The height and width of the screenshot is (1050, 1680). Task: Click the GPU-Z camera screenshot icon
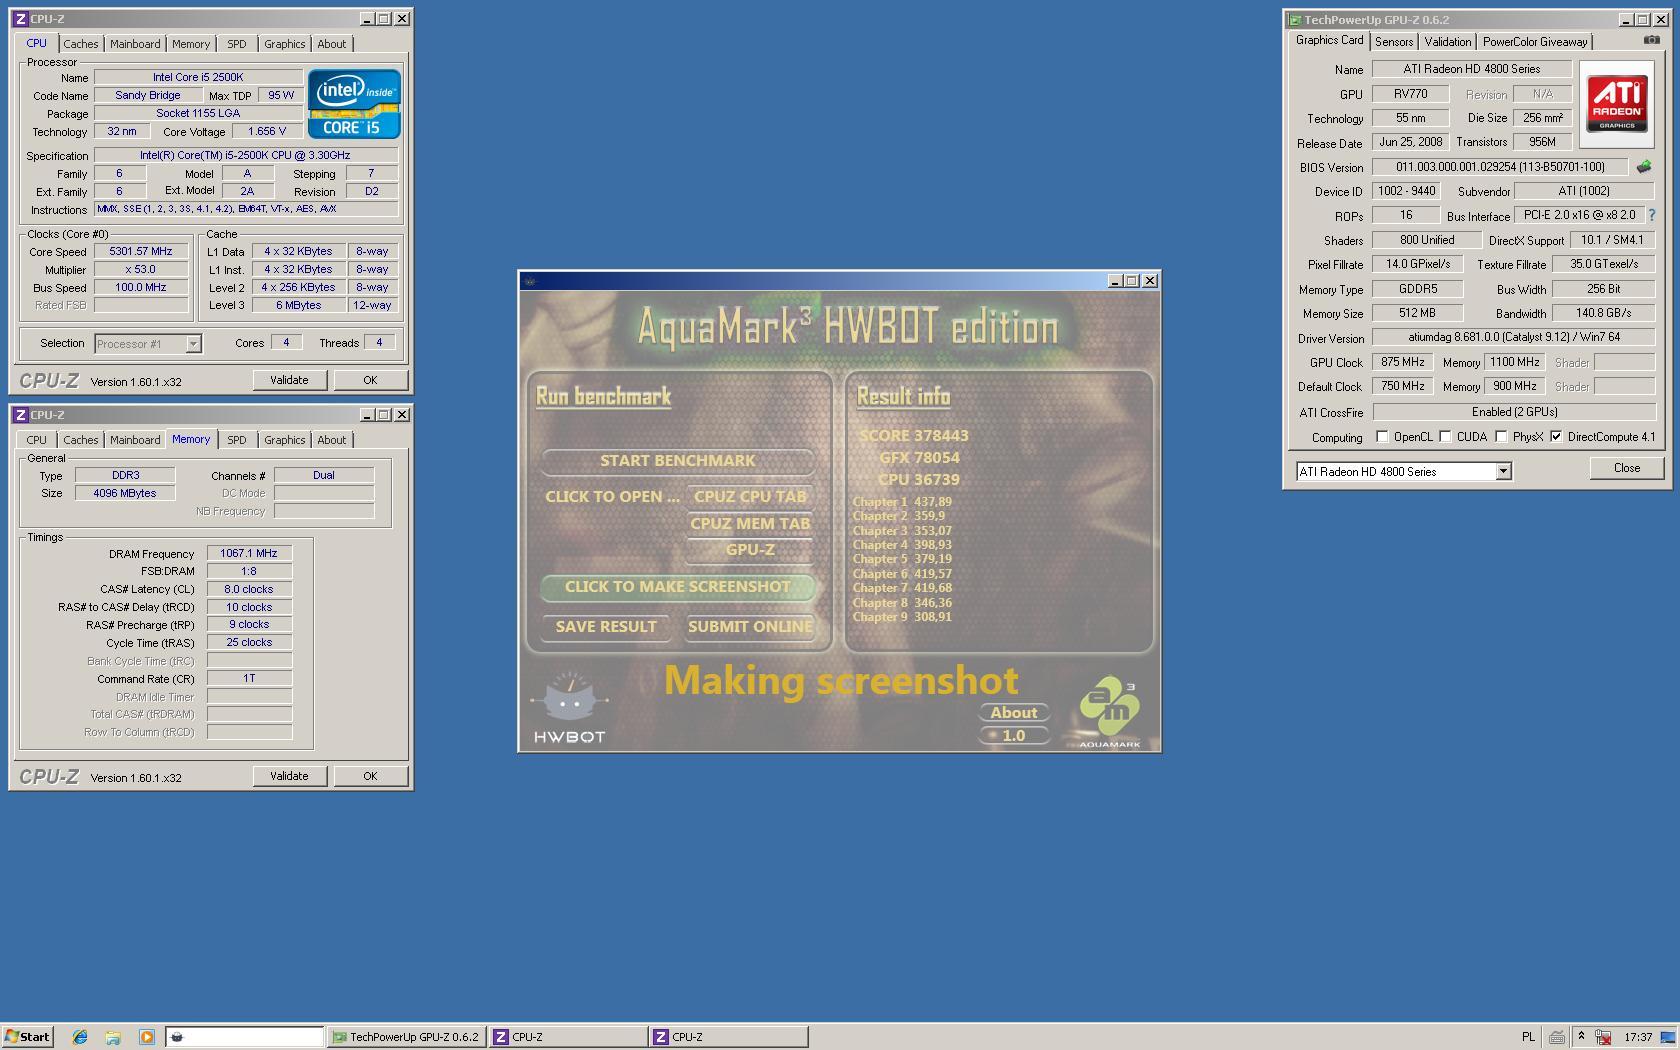(1651, 41)
